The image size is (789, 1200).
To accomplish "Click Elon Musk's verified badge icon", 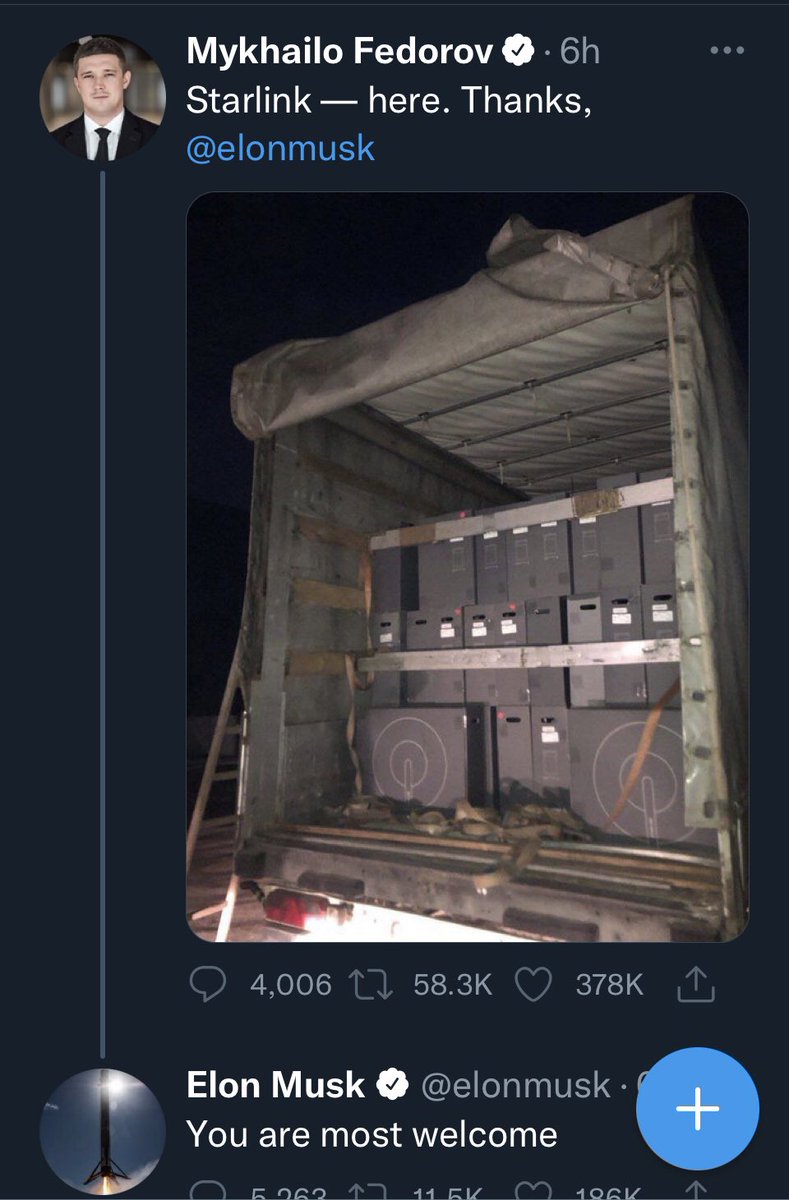I will 392,1086.
